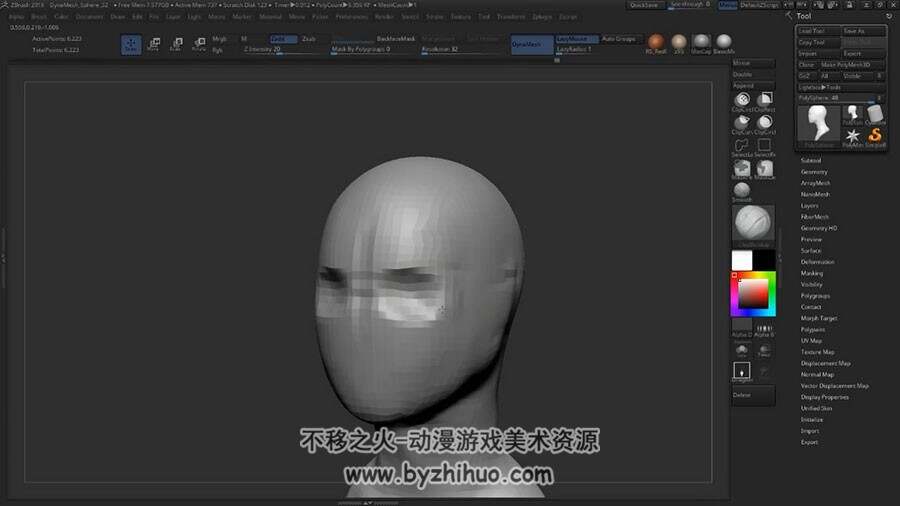Toggle the LazyMouse button

pos(576,39)
